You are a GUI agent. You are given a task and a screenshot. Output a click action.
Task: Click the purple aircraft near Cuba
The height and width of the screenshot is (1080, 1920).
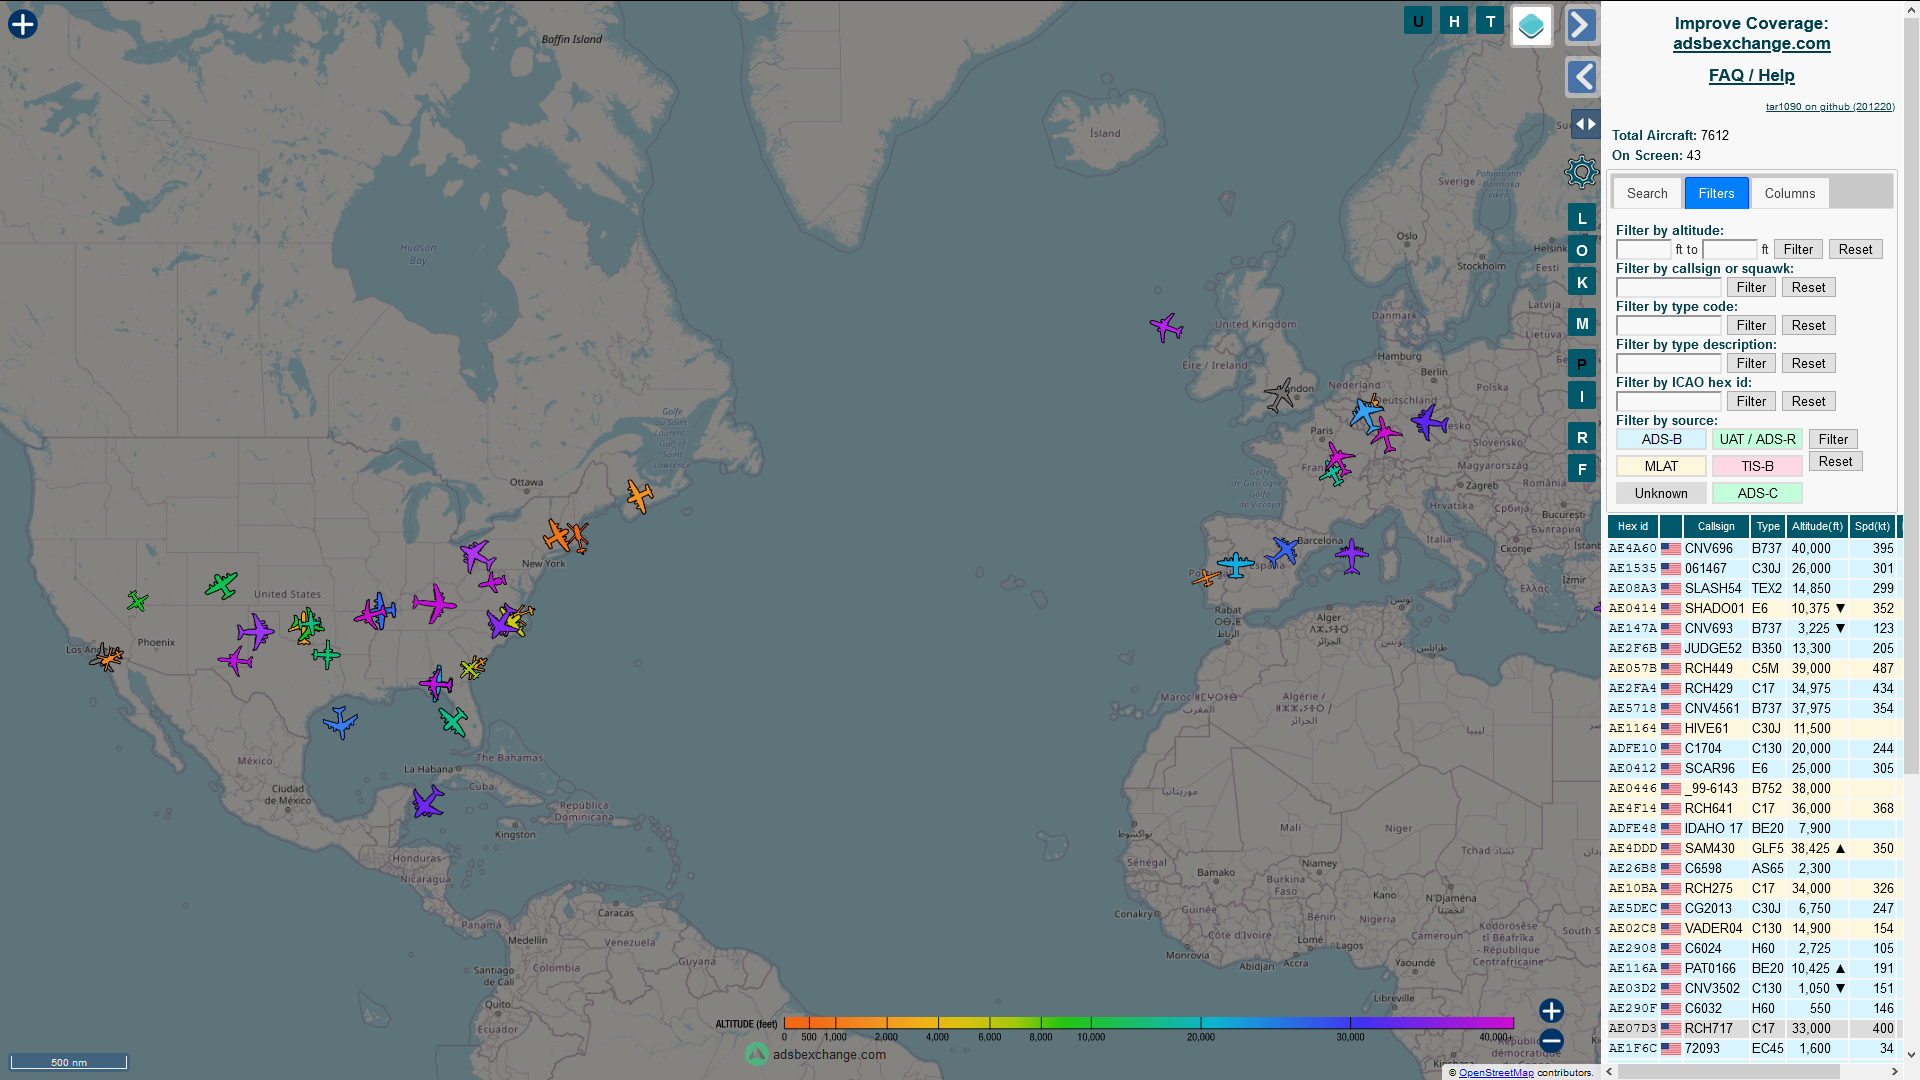click(428, 801)
